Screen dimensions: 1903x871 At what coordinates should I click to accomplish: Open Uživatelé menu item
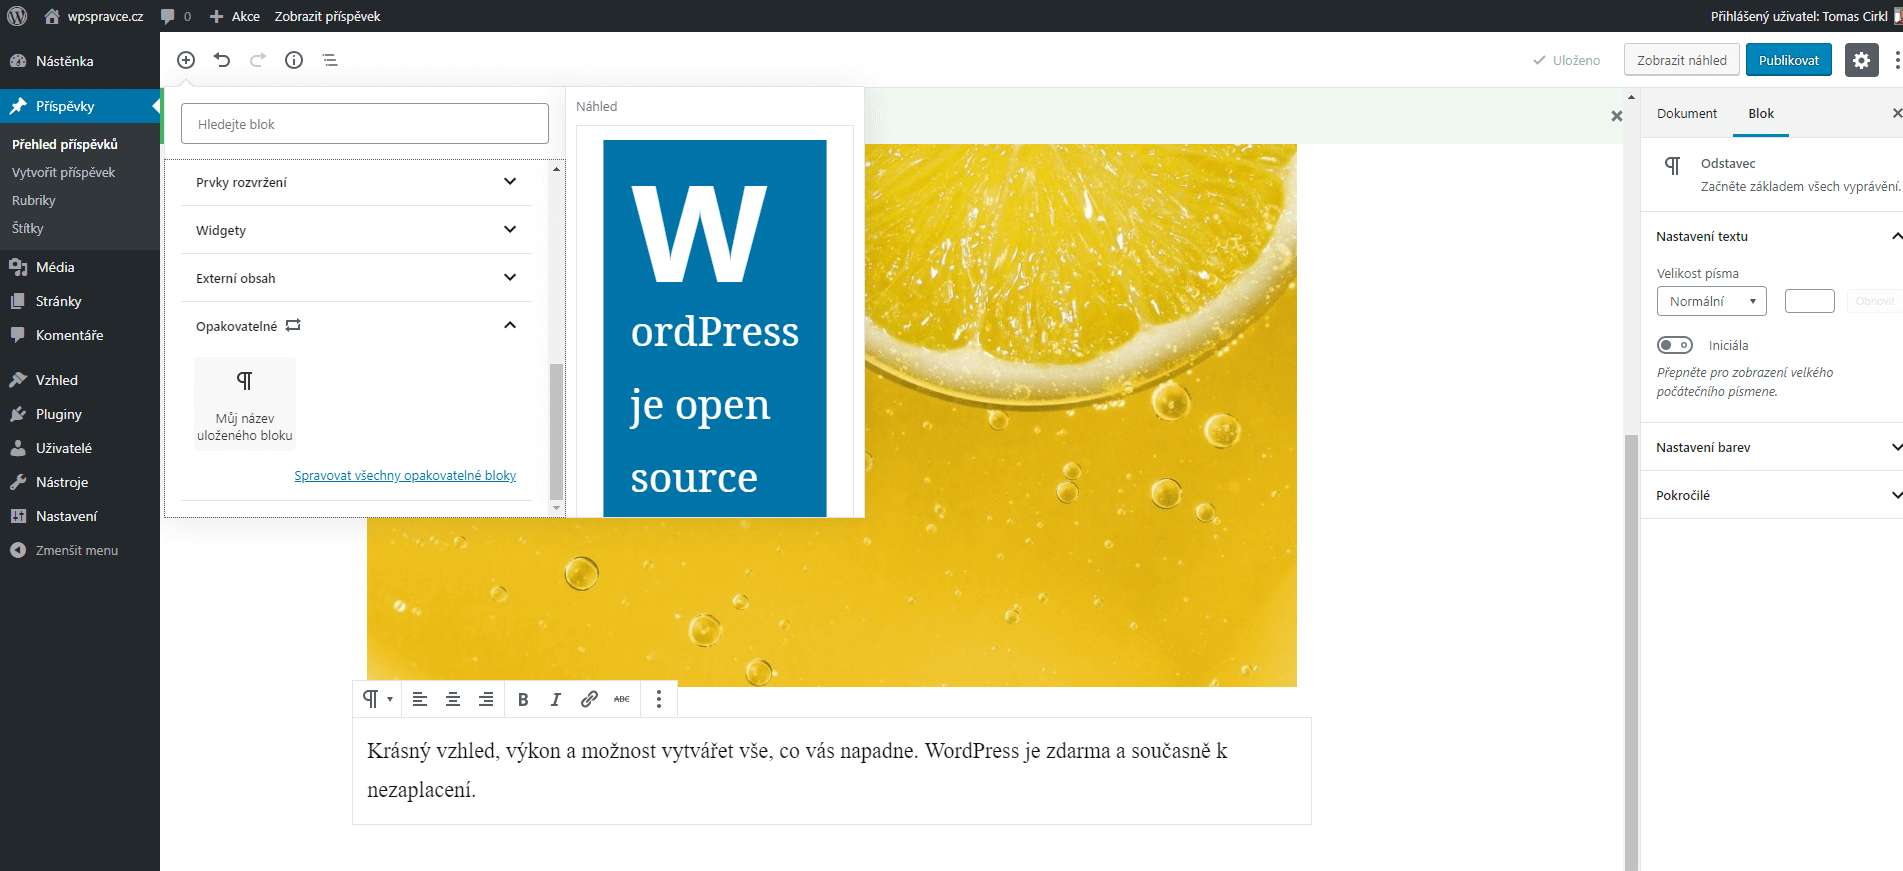click(80, 448)
